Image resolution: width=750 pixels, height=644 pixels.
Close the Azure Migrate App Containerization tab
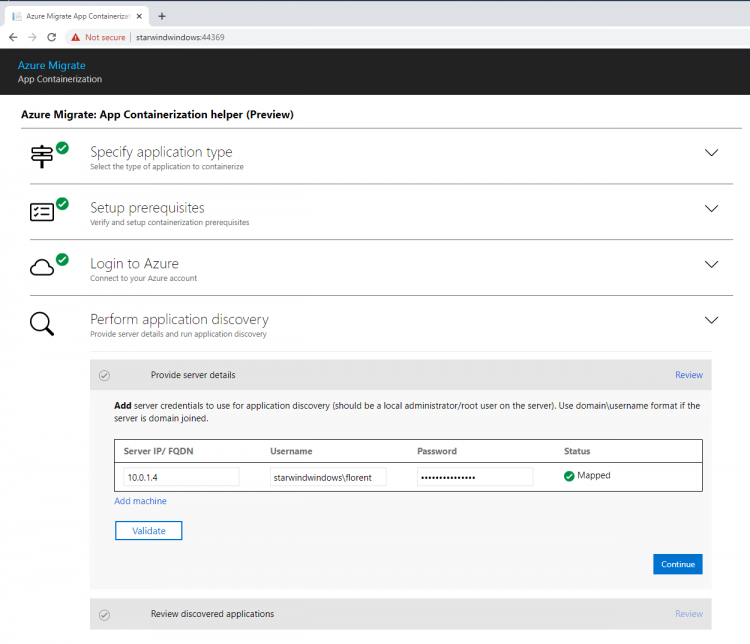pos(139,16)
